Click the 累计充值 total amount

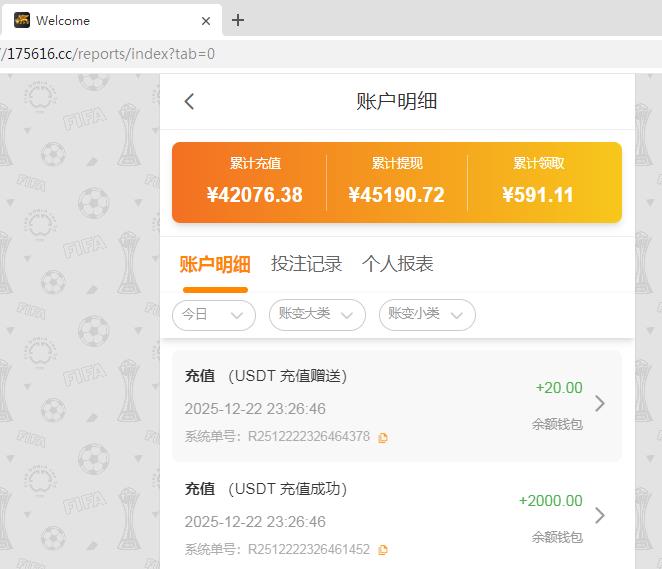(255, 194)
